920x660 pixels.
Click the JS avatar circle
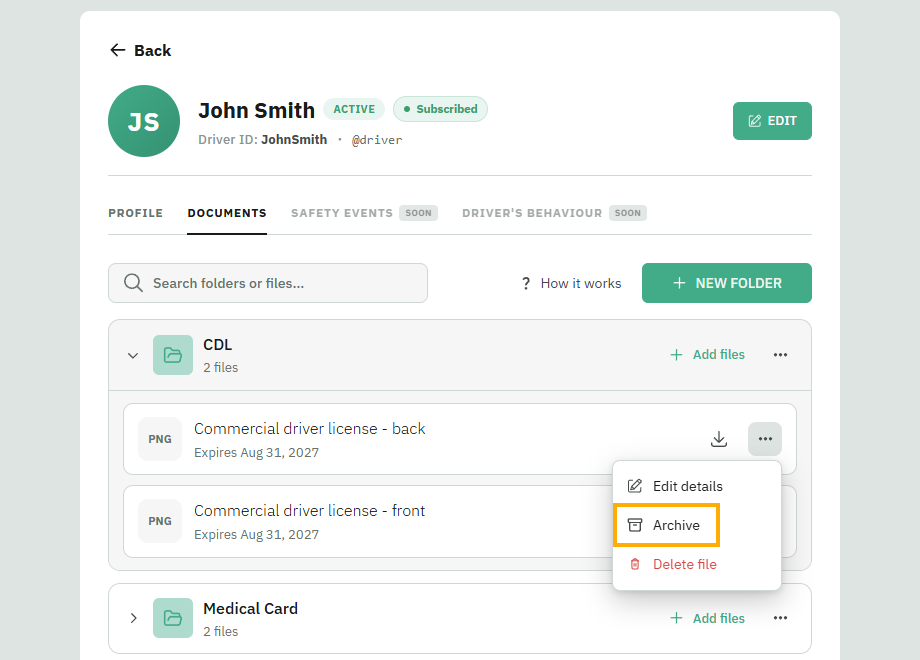[x=144, y=121]
